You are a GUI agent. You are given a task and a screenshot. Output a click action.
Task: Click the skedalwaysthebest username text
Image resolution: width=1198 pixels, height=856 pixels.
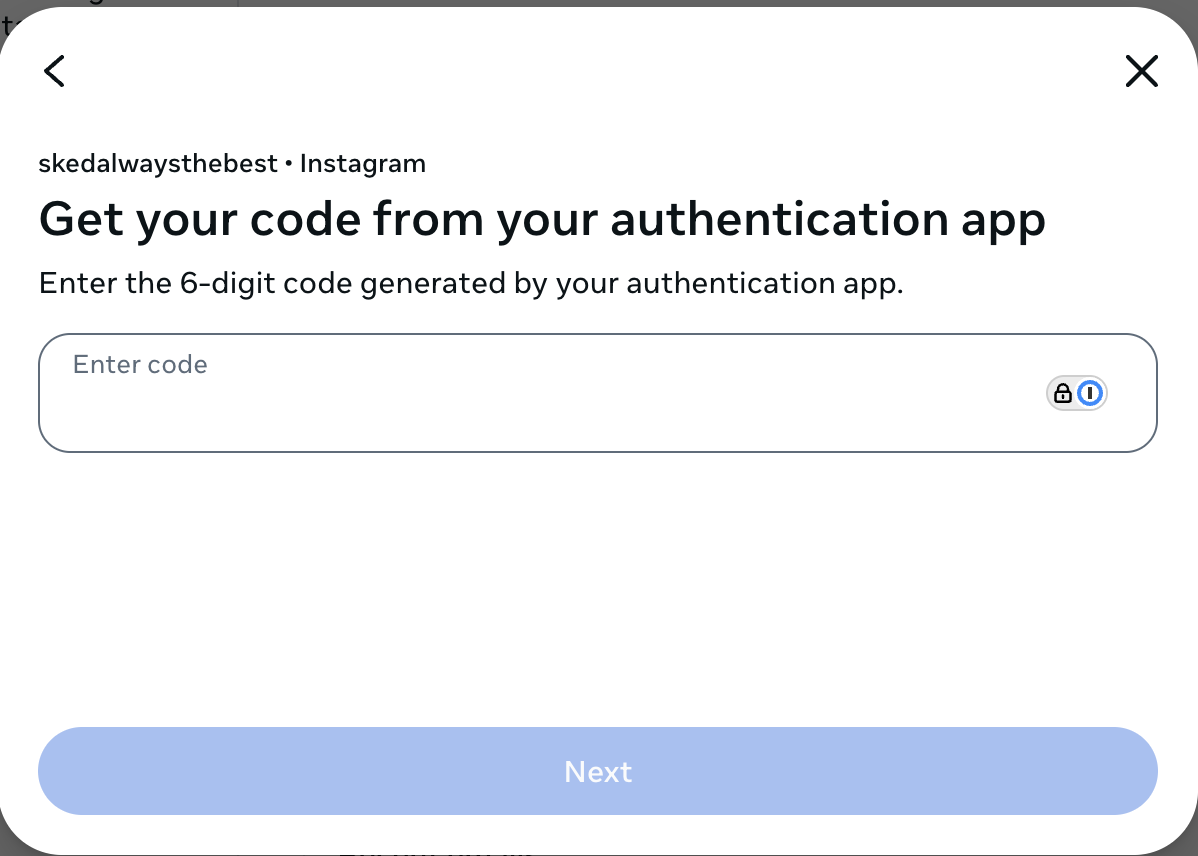pos(158,164)
